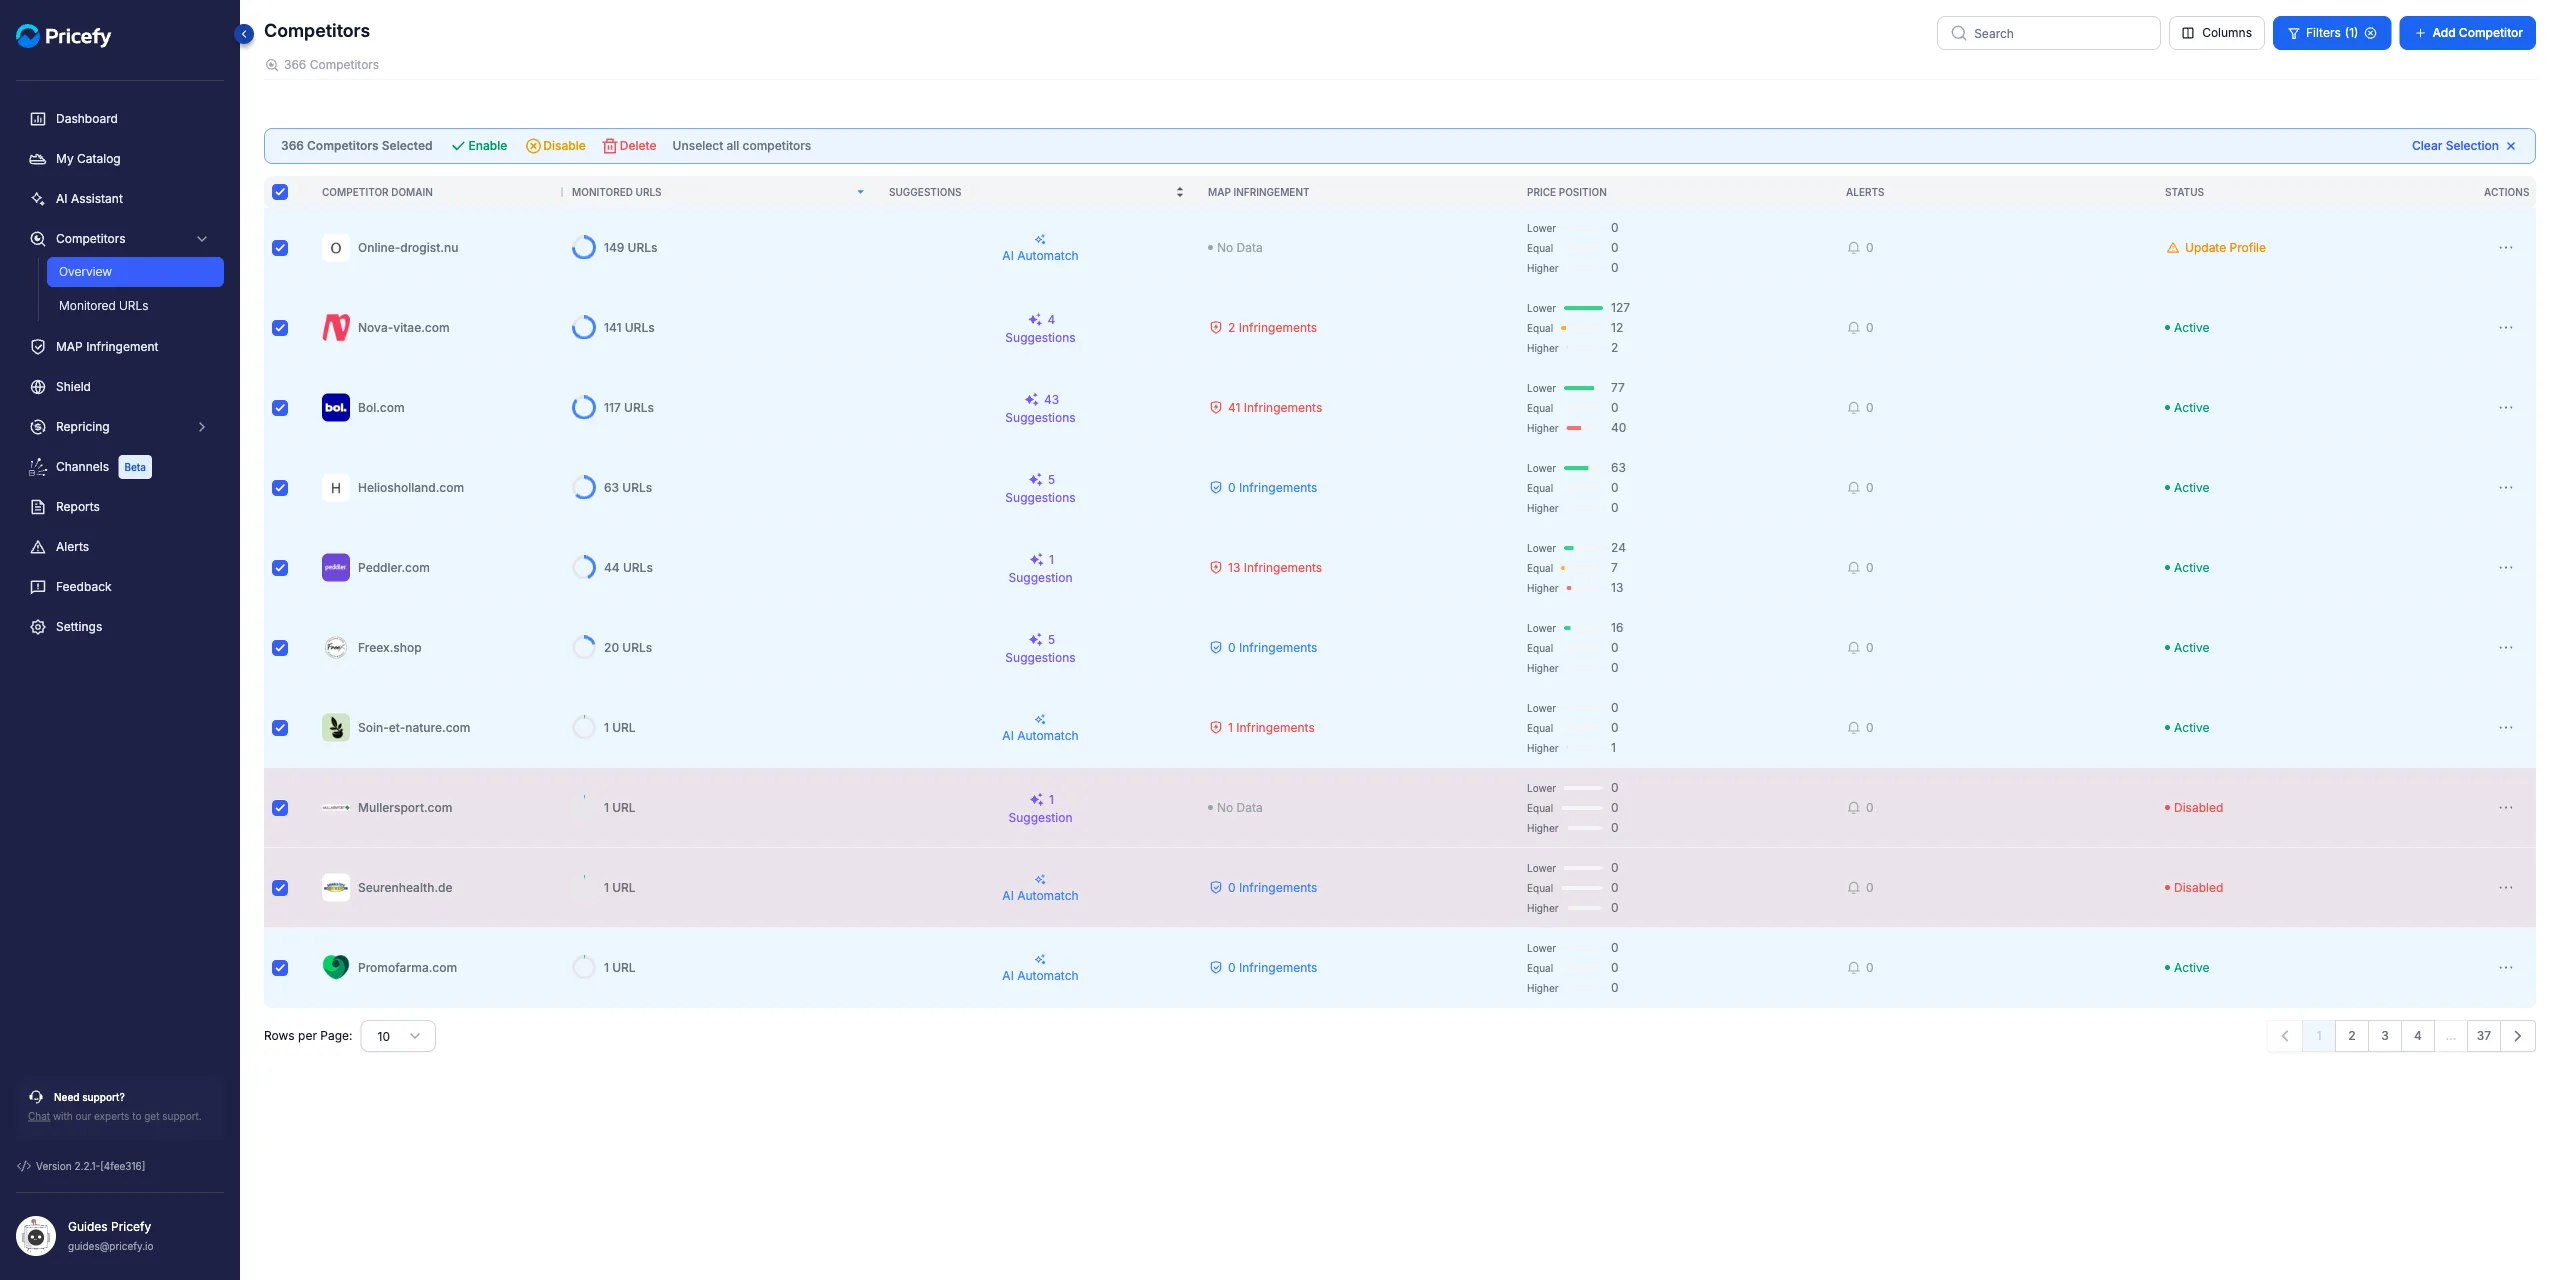This screenshot has height=1280, width=2560.
Task: Click the Dashboard sidebar icon
Action: pyautogui.click(x=38, y=119)
